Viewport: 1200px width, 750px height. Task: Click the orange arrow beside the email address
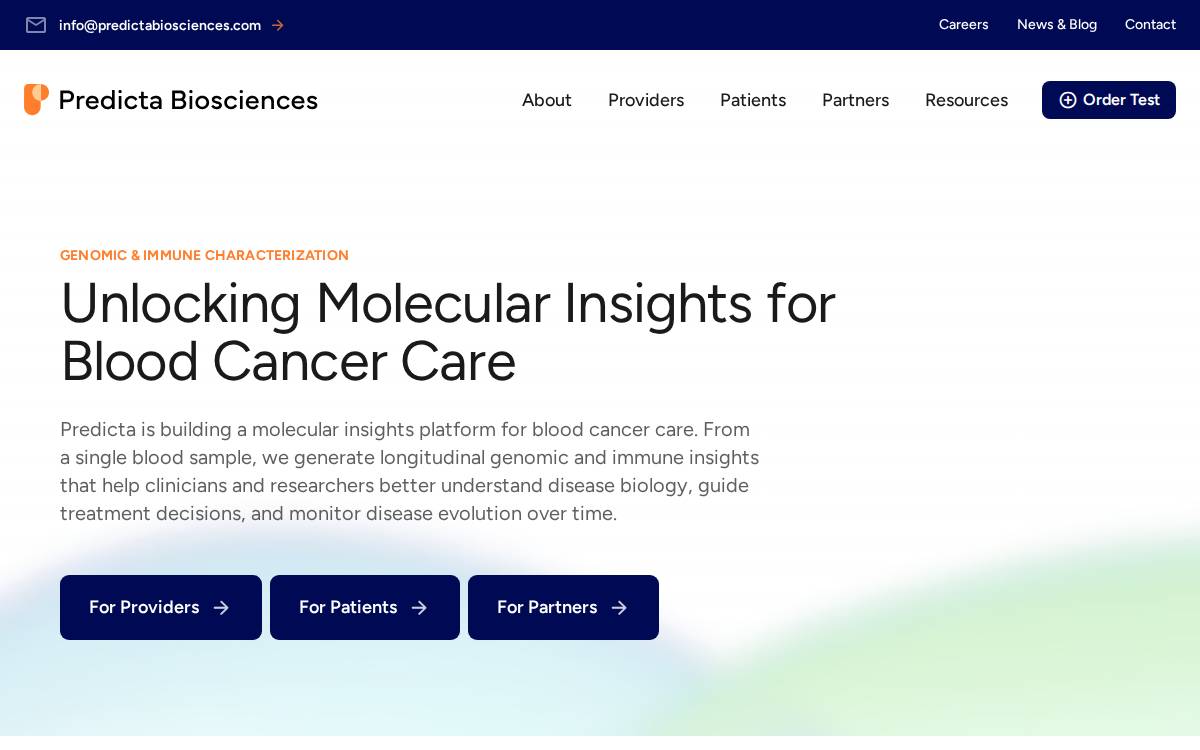click(x=278, y=25)
